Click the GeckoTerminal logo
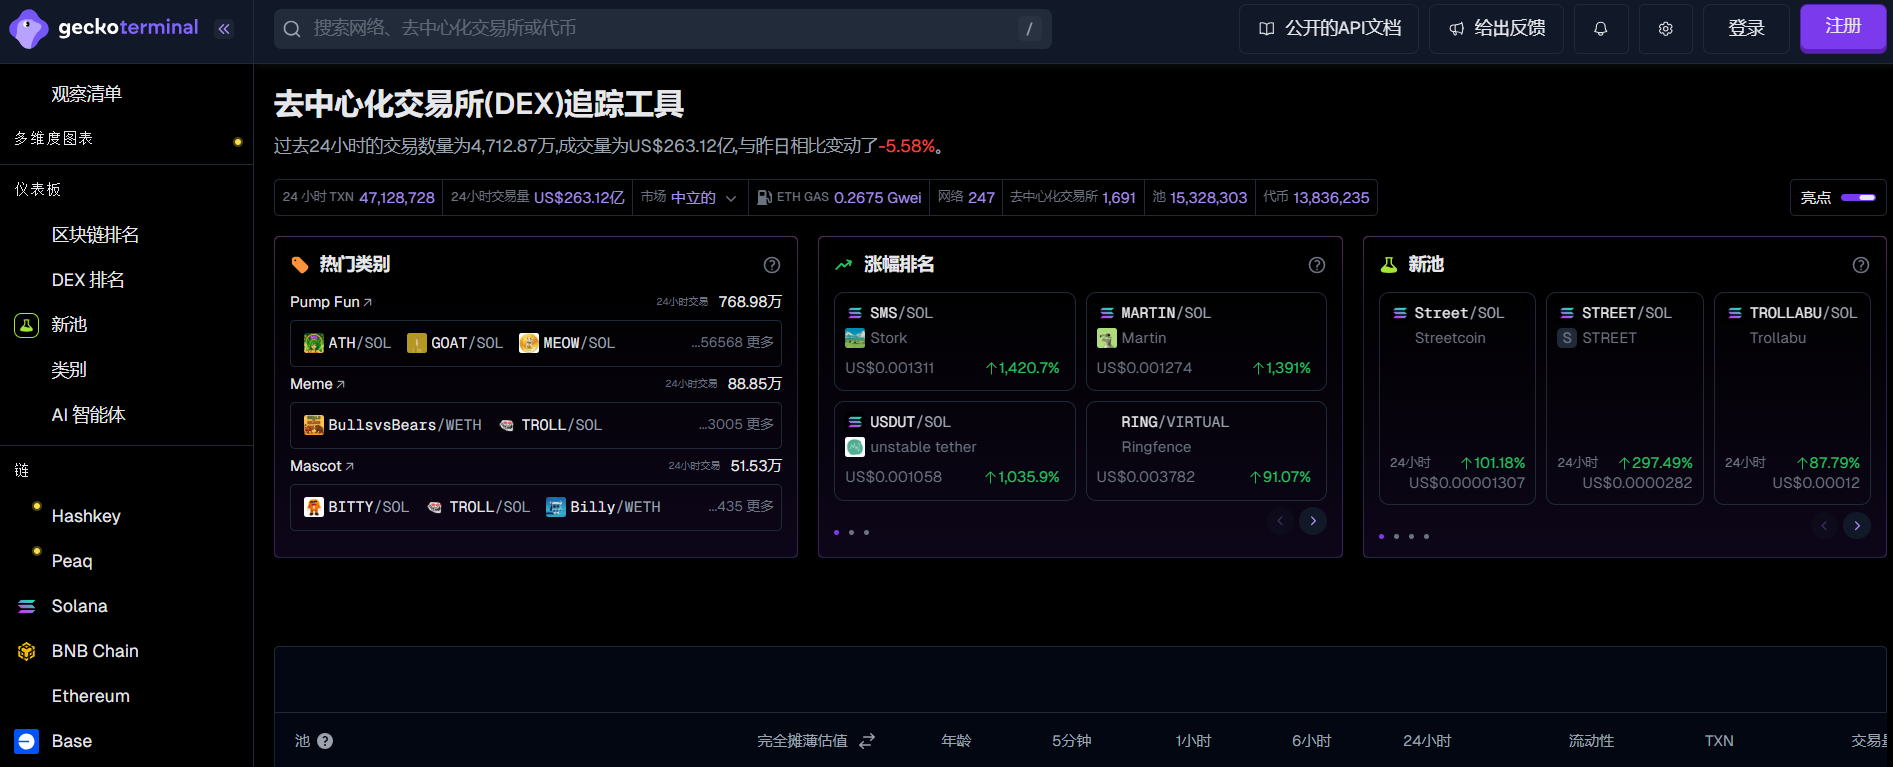 point(104,28)
